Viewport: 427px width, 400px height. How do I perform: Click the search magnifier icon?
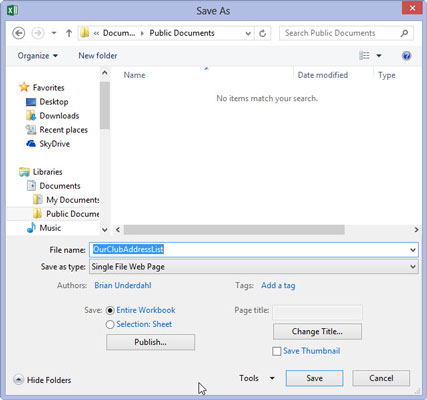coord(404,33)
